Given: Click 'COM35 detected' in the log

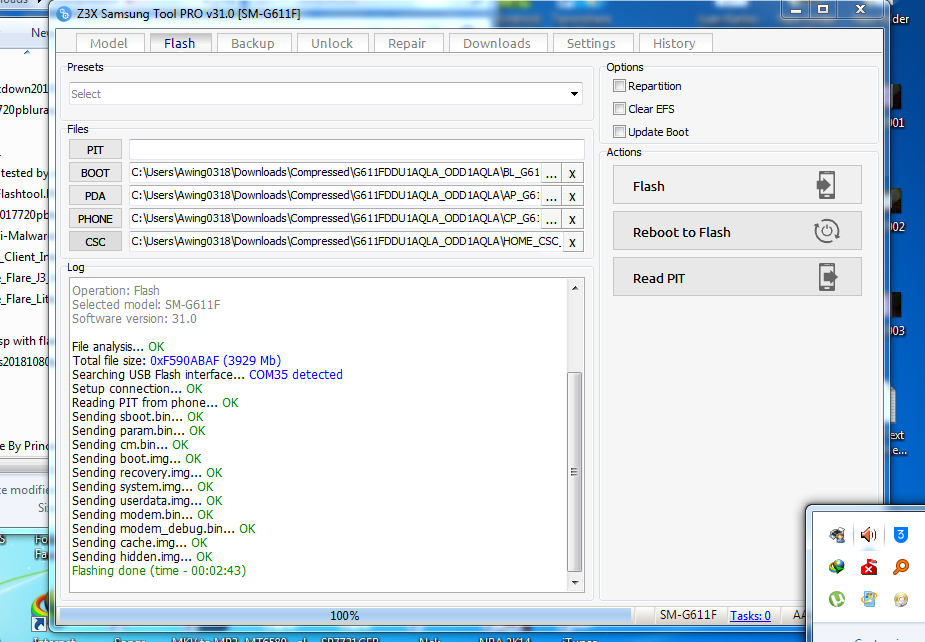Looking at the screenshot, I should pyautogui.click(x=296, y=375).
